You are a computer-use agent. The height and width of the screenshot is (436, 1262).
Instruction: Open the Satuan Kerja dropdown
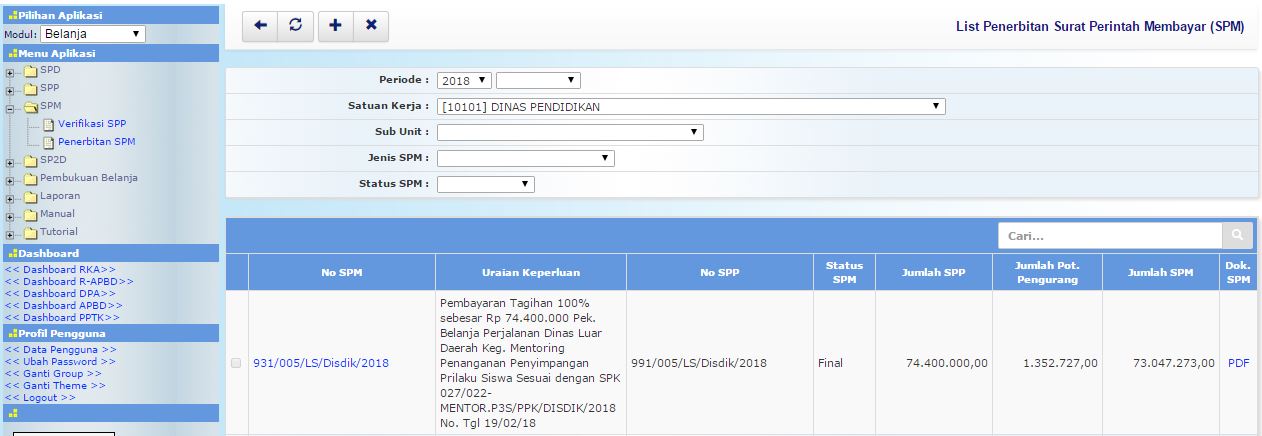(x=690, y=106)
